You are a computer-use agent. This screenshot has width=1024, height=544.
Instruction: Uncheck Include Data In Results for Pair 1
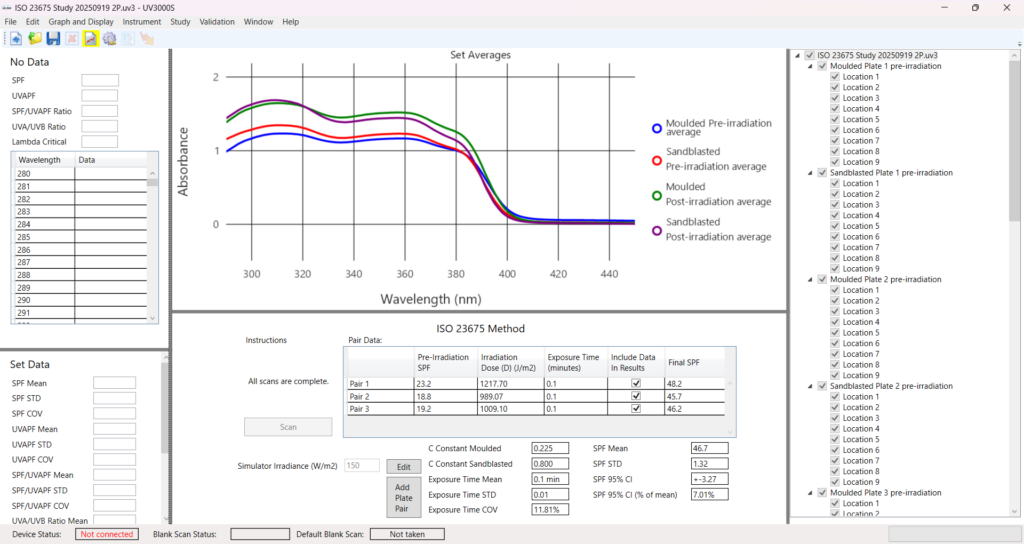(x=635, y=383)
